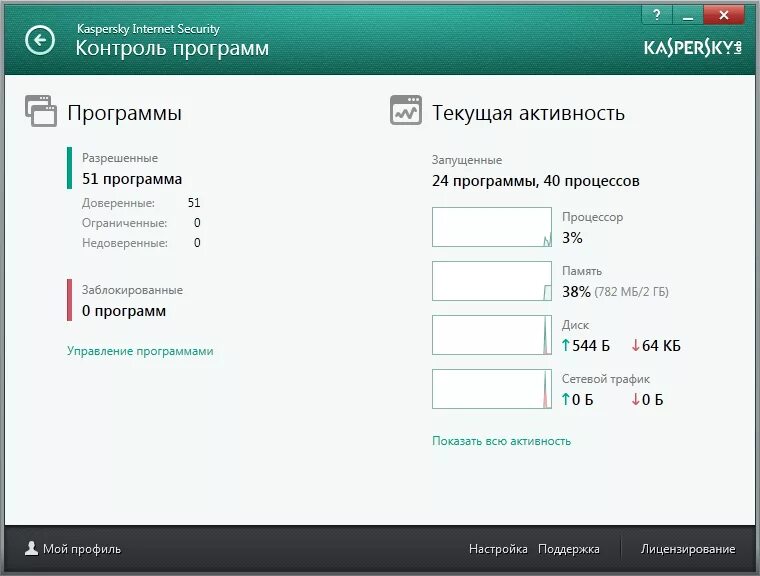Click the Процессор label
The image size is (760, 576).
point(592,217)
